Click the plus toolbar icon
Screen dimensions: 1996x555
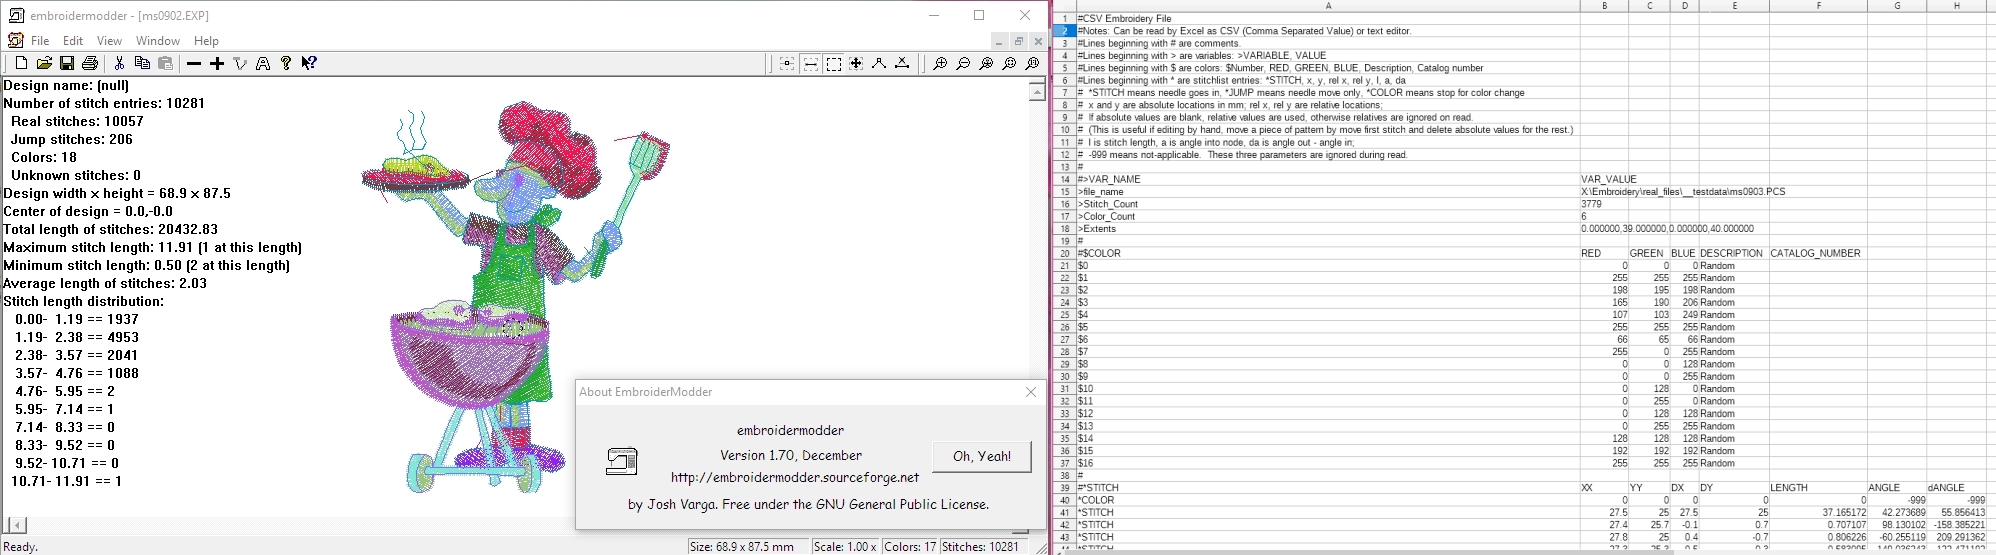(217, 63)
